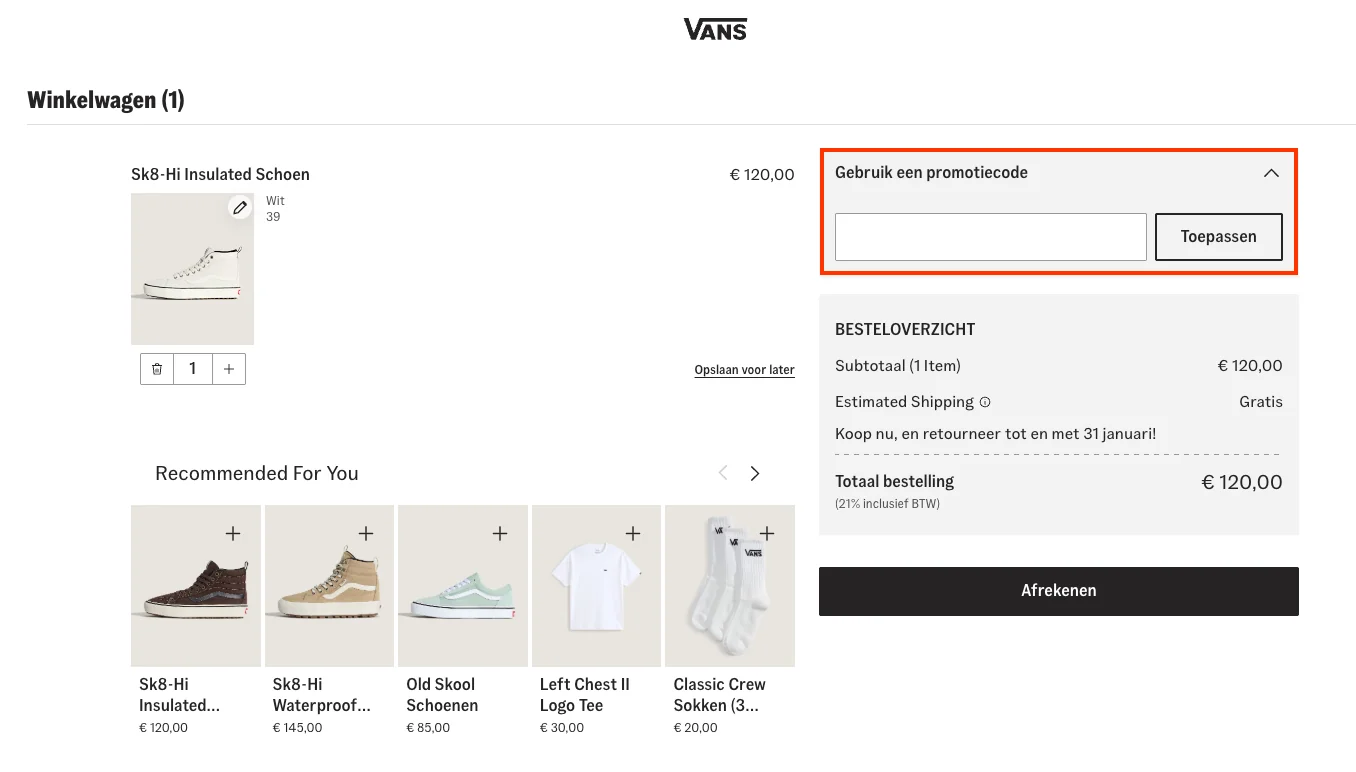
Task: Open the Opslaan voor later link
Action: coord(744,369)
